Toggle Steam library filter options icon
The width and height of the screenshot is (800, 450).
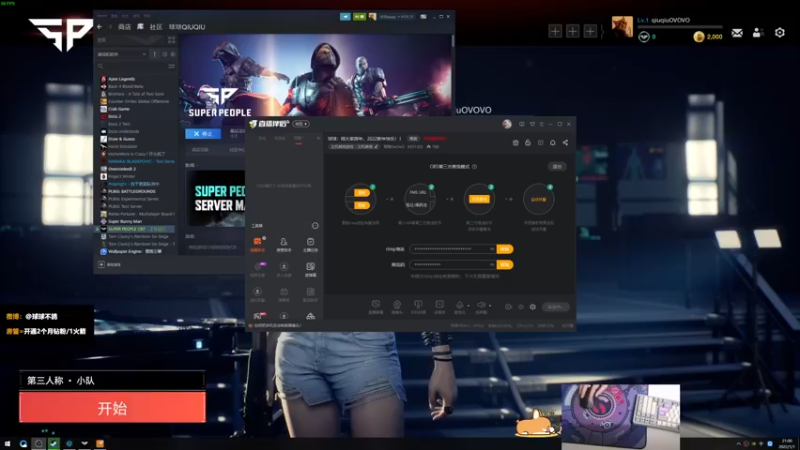(x=171, y=66)
